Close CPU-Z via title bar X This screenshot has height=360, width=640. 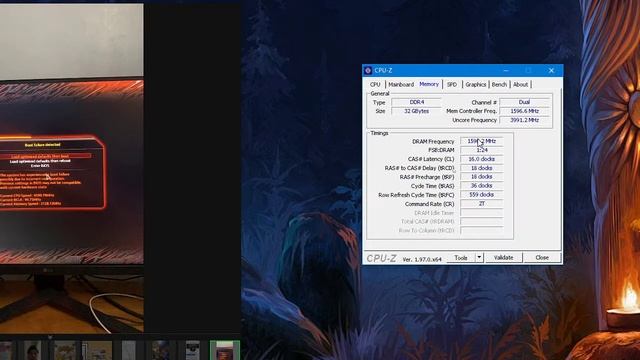[x=551, y=71]
